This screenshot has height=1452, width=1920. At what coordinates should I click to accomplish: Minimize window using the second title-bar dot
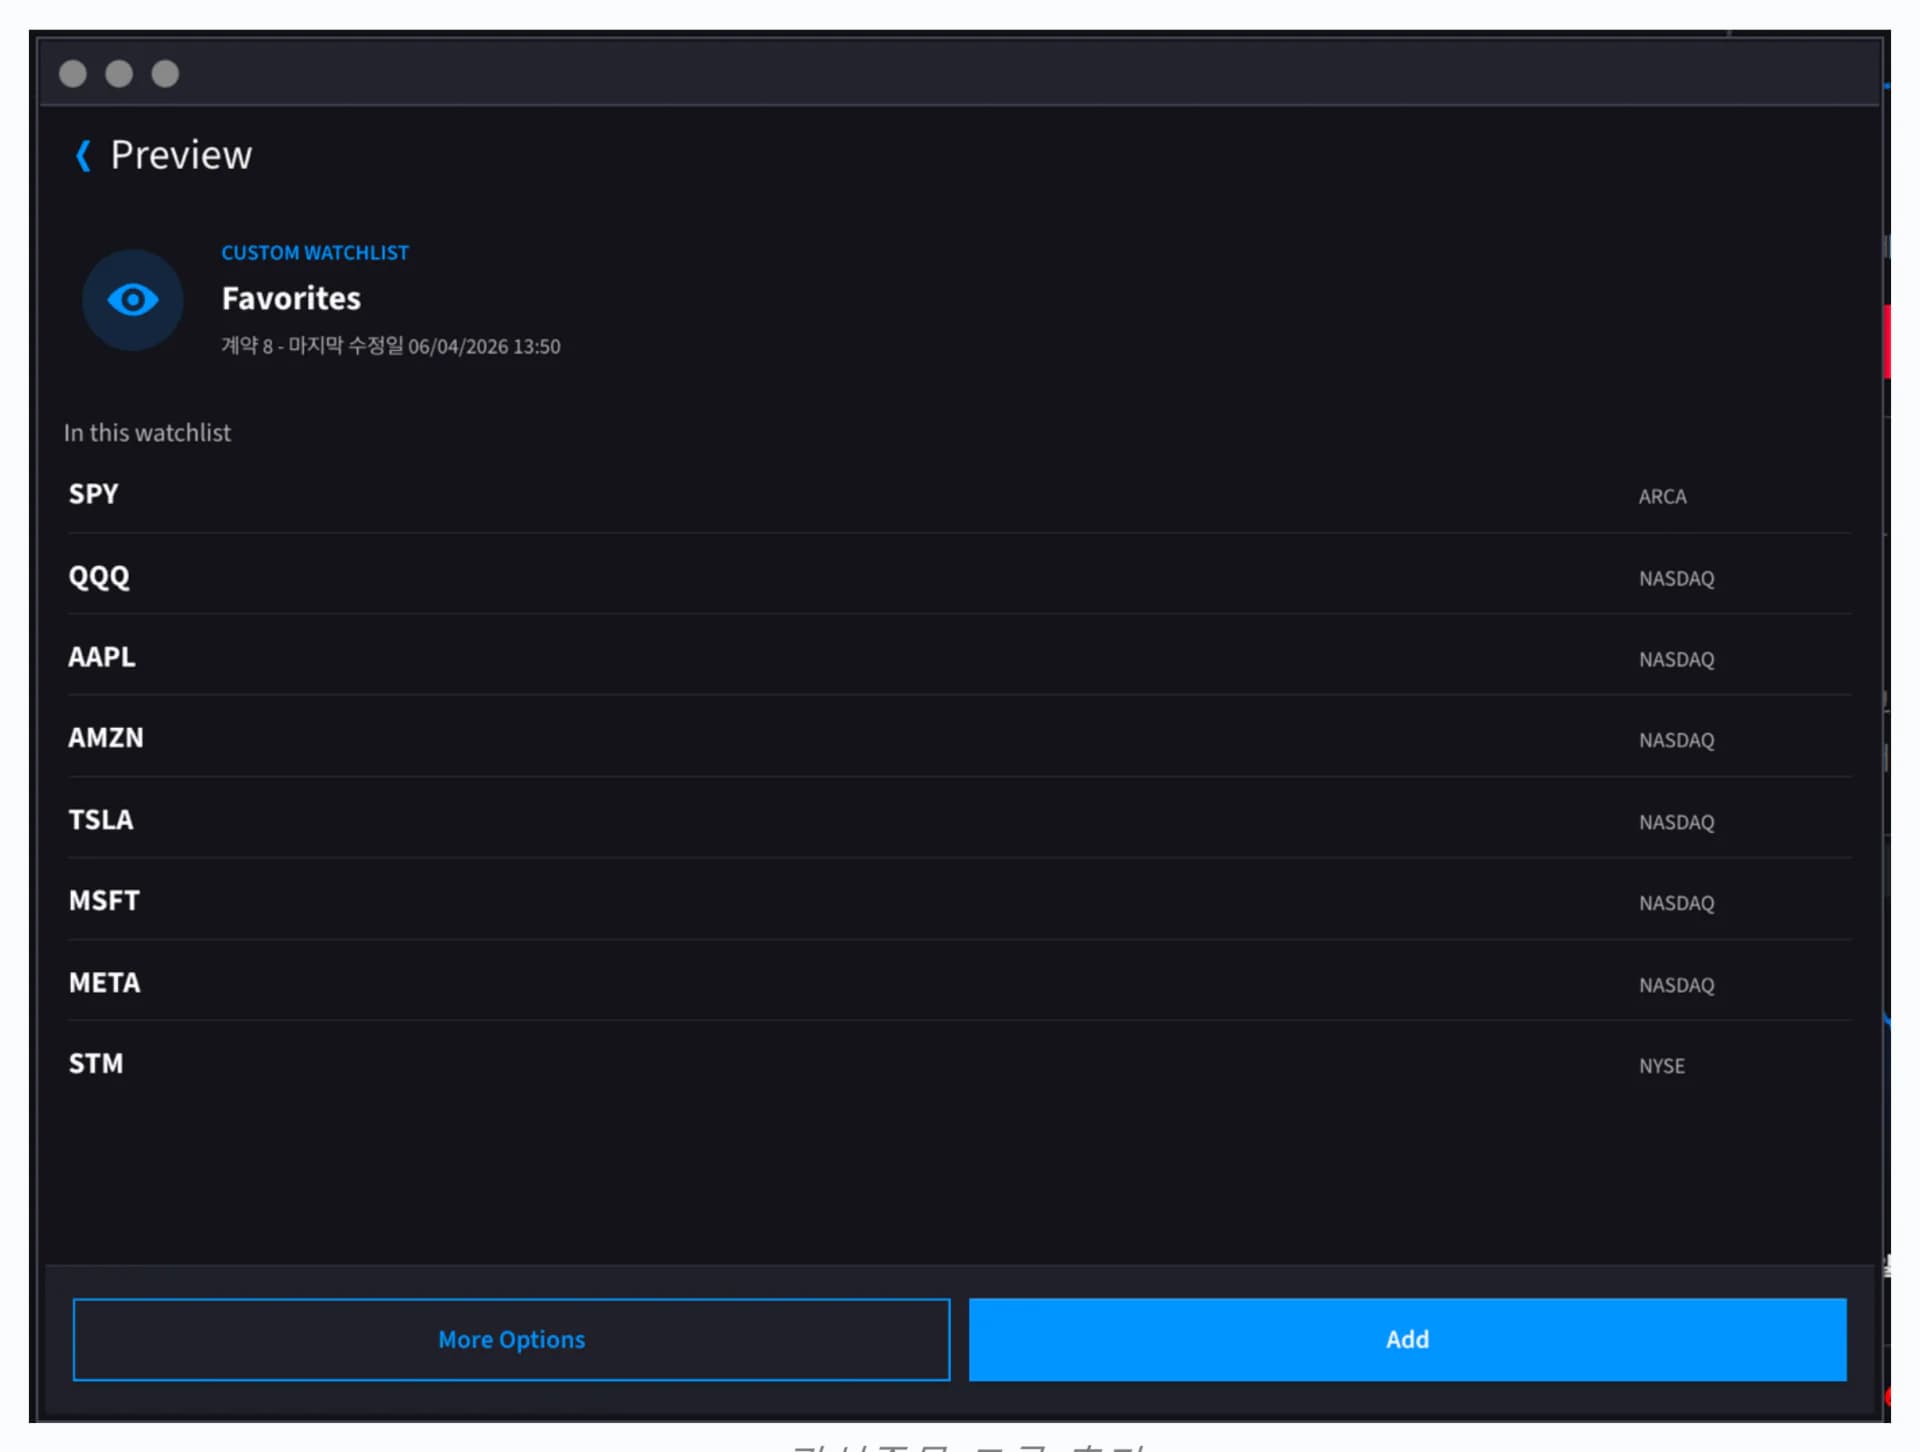tap(119, 74)
